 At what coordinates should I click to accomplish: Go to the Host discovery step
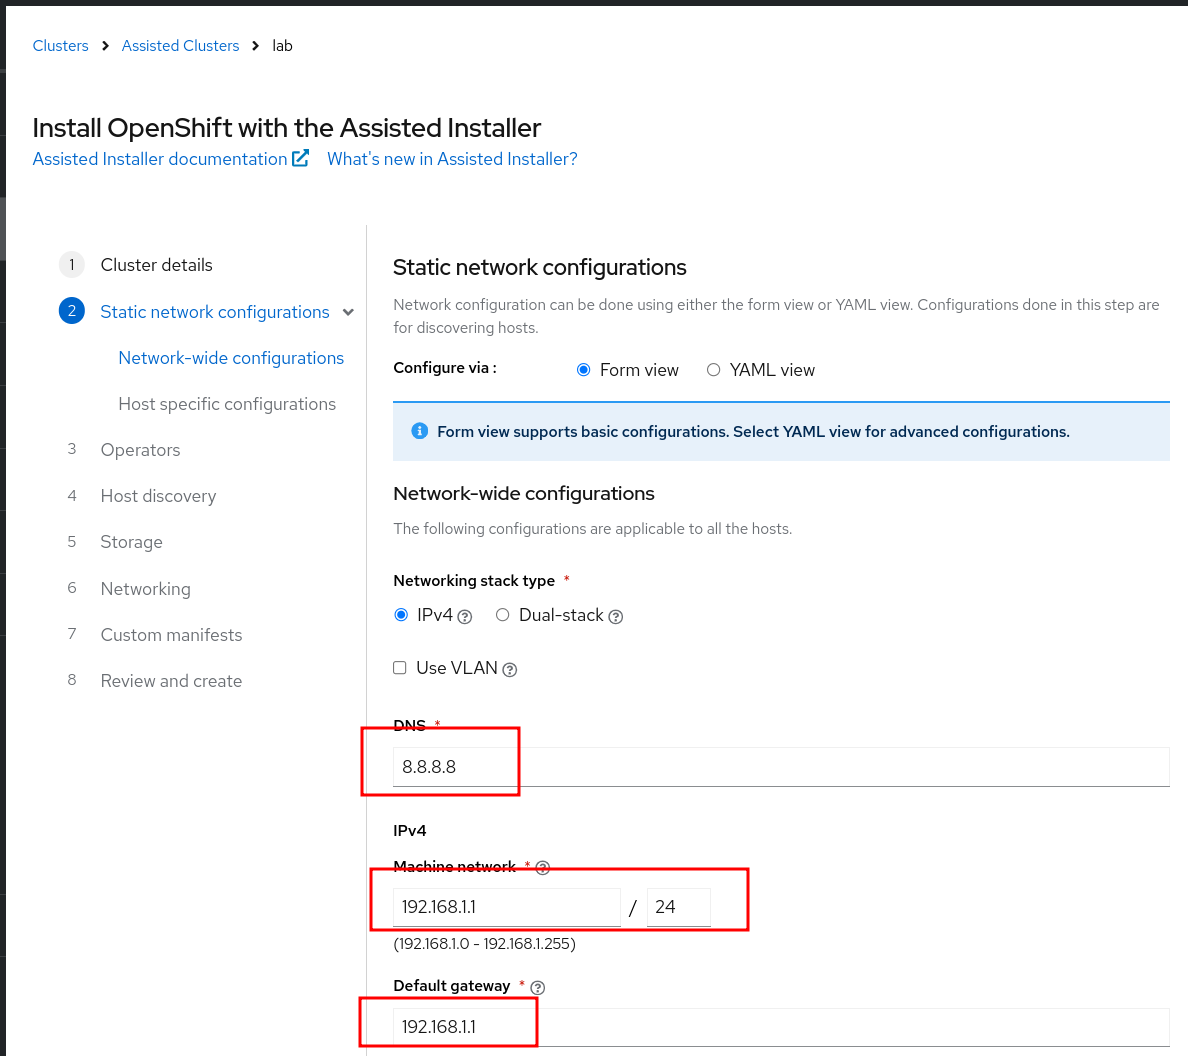[158, 496]
